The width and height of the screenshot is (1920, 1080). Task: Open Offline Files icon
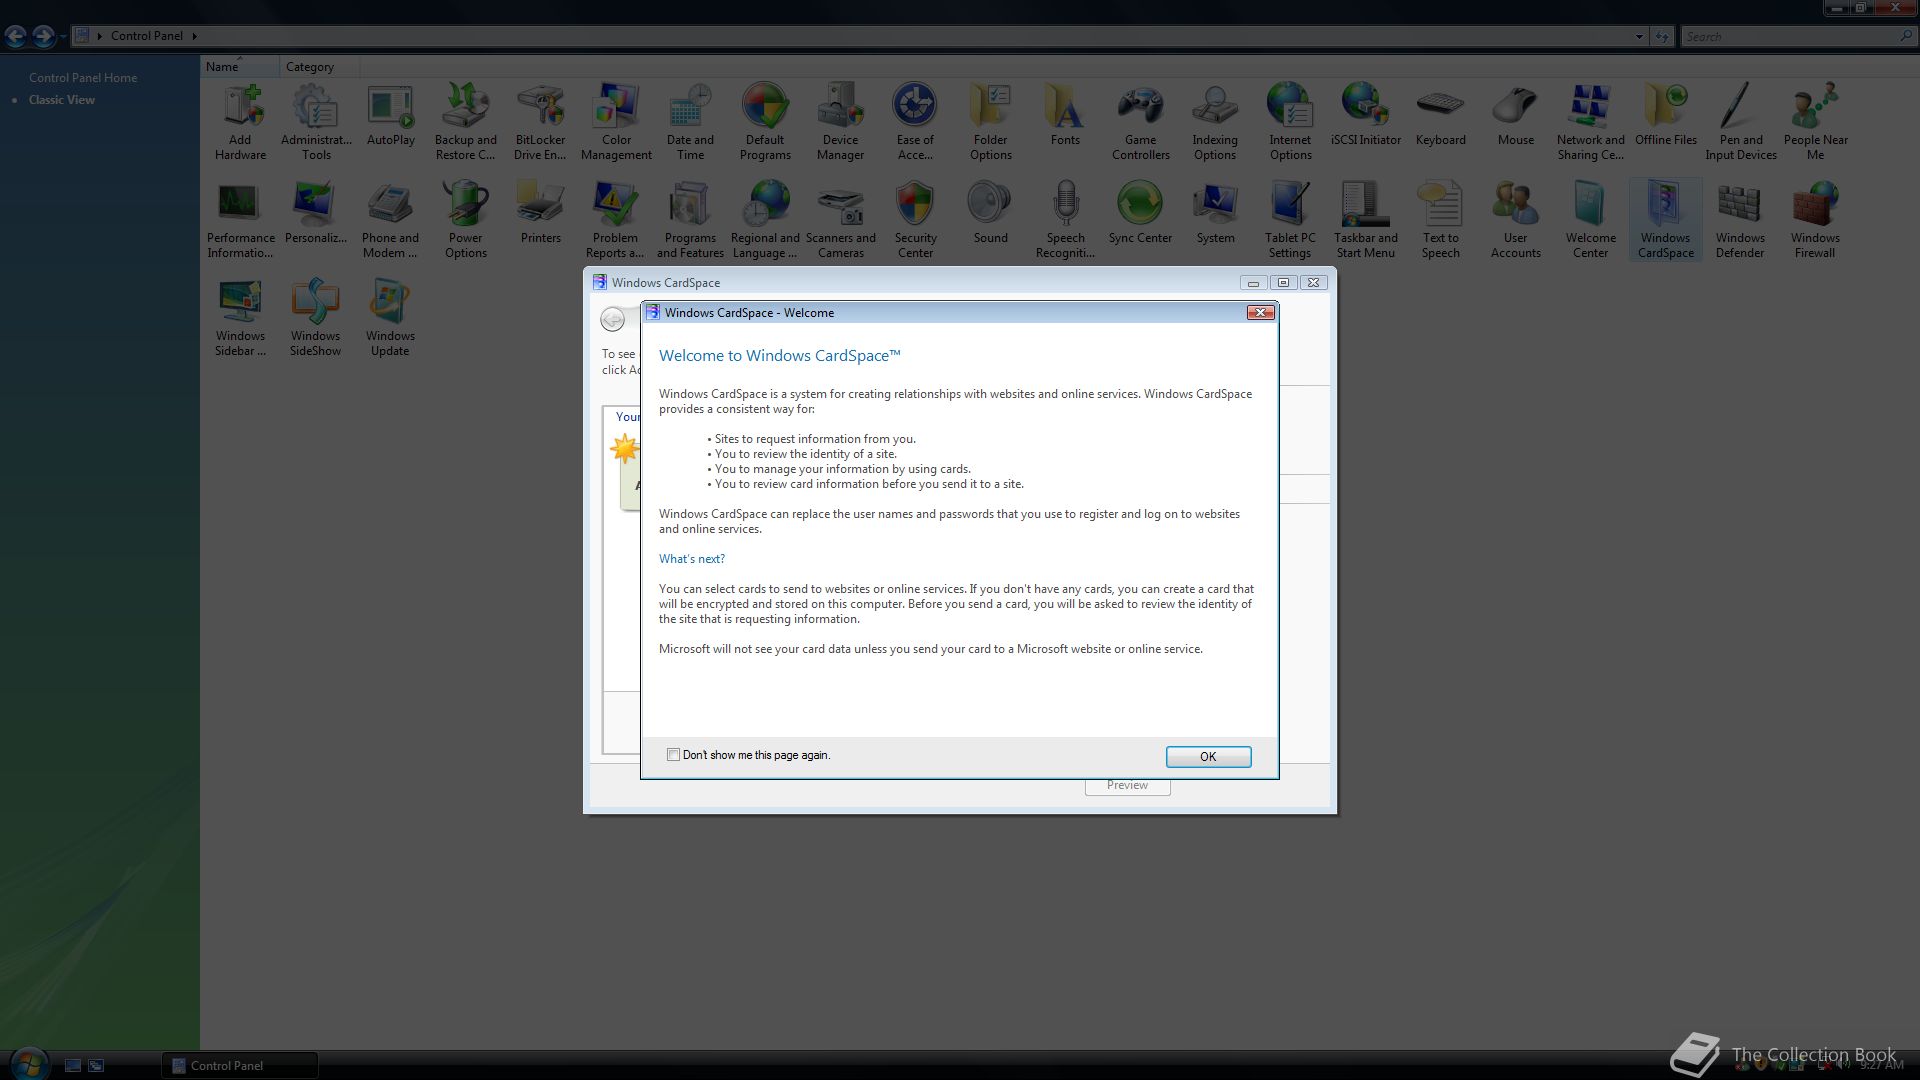point(1666,115)
